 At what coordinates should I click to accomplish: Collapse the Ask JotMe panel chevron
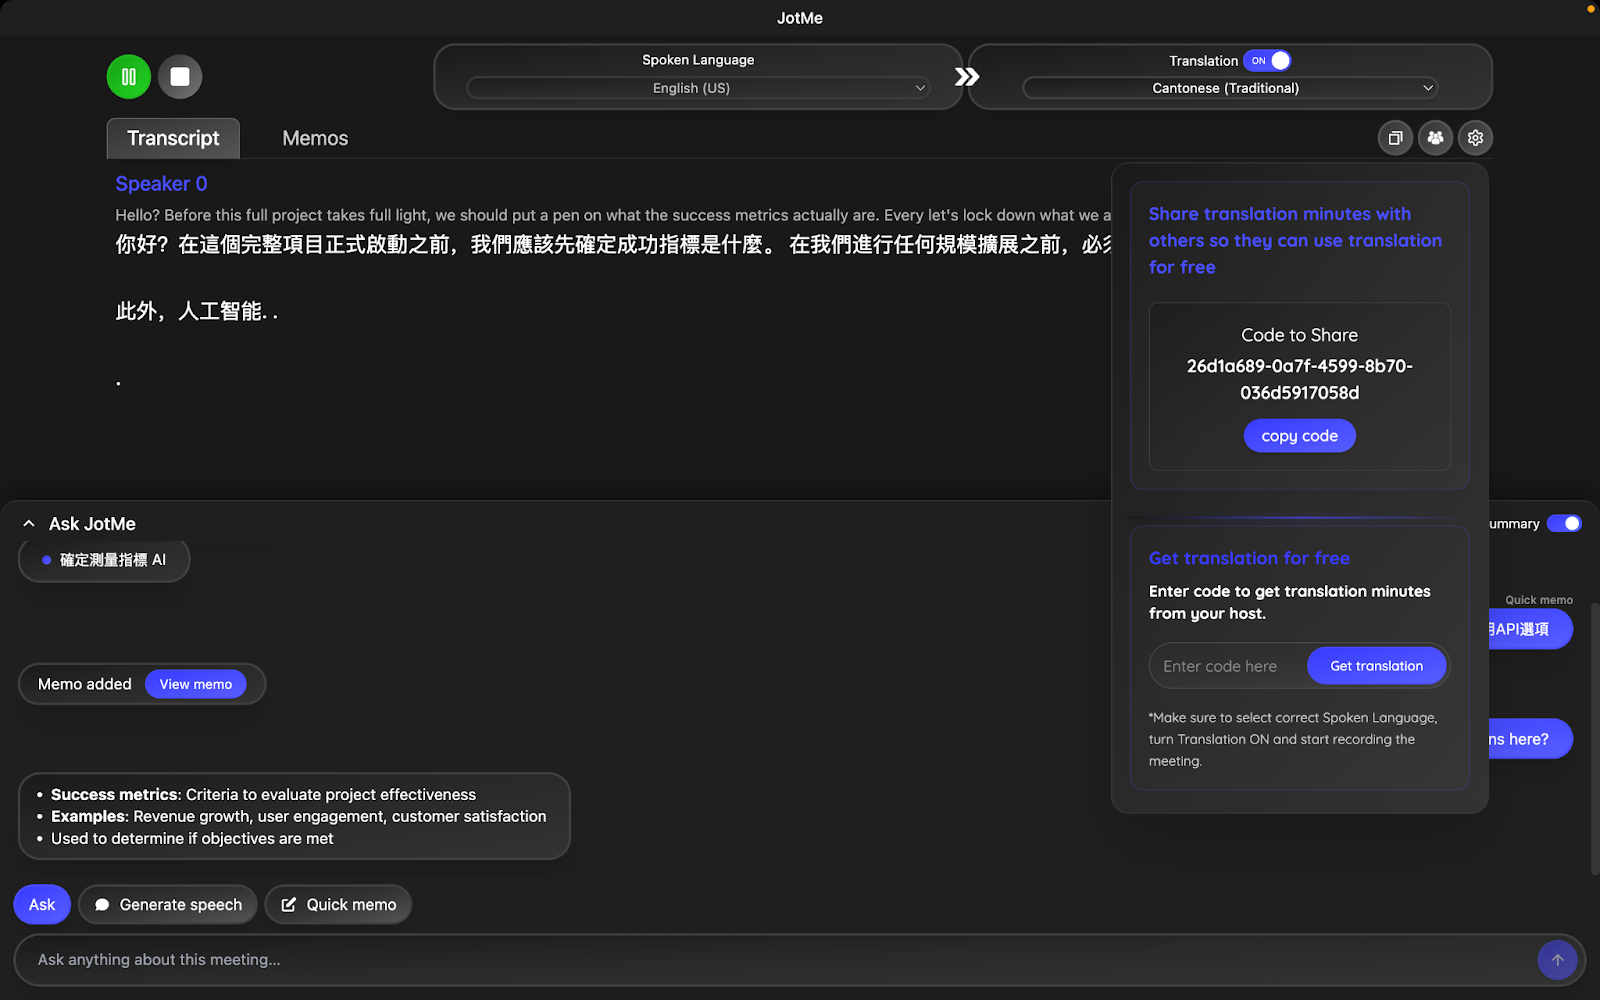point(29,524)
